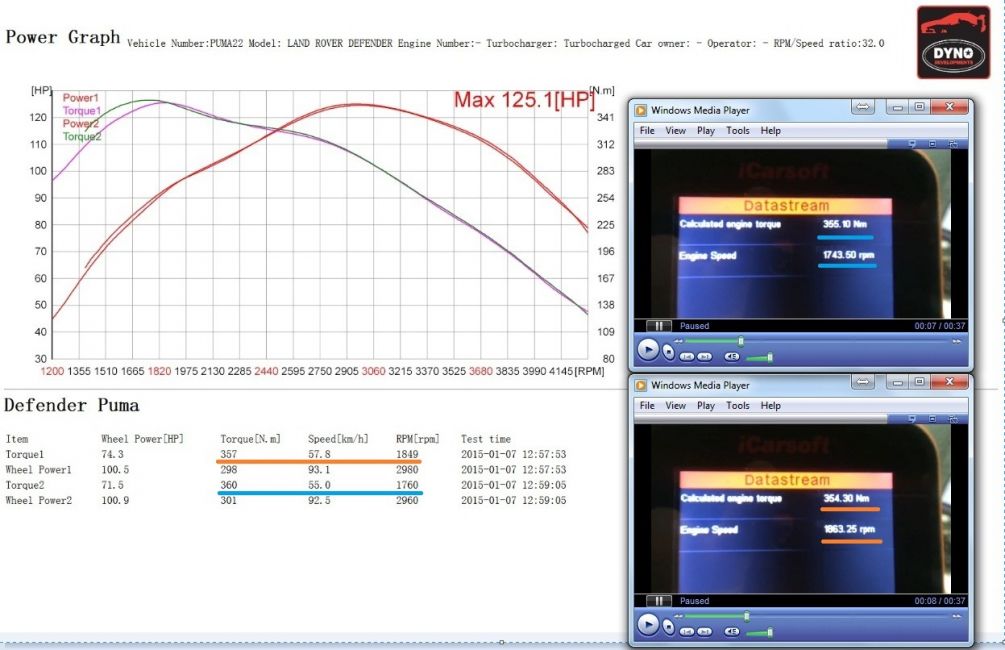Open View menu in the 00:07 player
The height and width of the screenshot is (650, 1005).
[x=676, y=131]
